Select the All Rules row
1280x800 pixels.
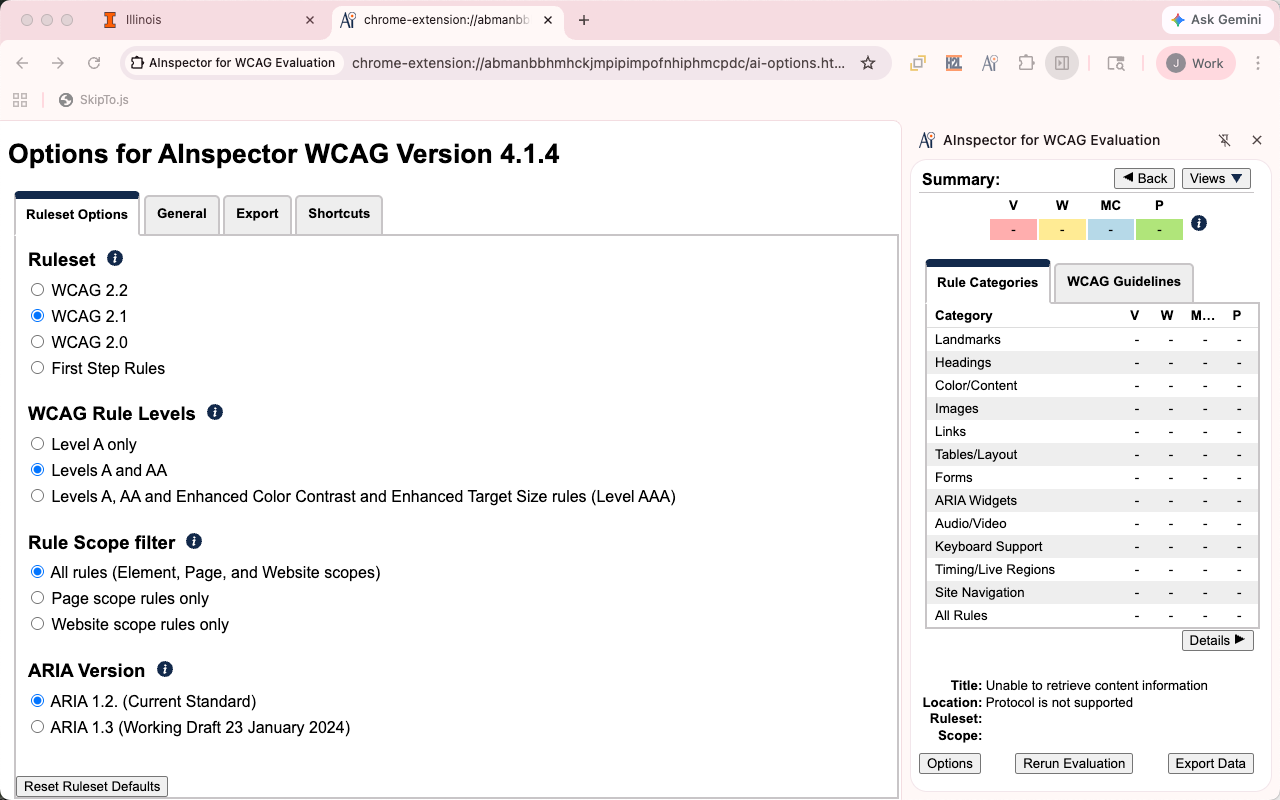(x=1092, y=616)
